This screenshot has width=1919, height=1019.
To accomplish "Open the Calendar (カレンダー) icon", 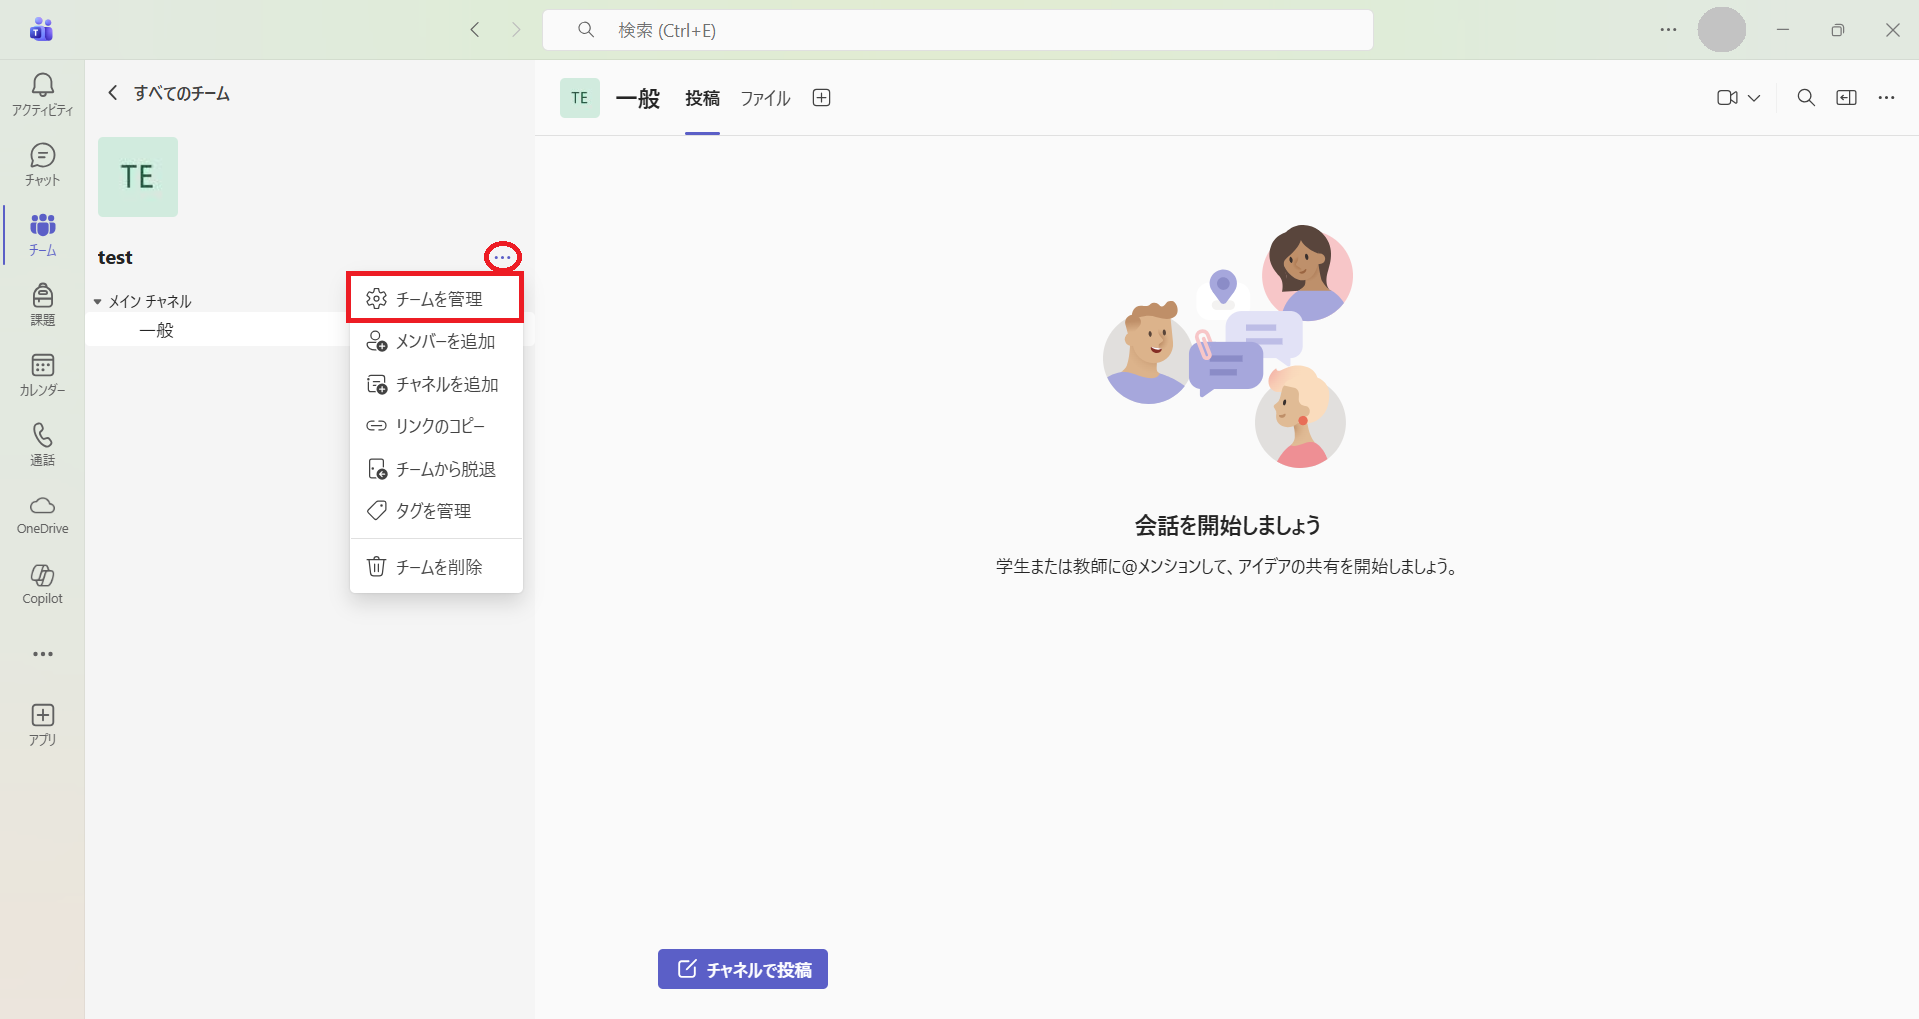I will pyautogui.click(x=42, y=374).
